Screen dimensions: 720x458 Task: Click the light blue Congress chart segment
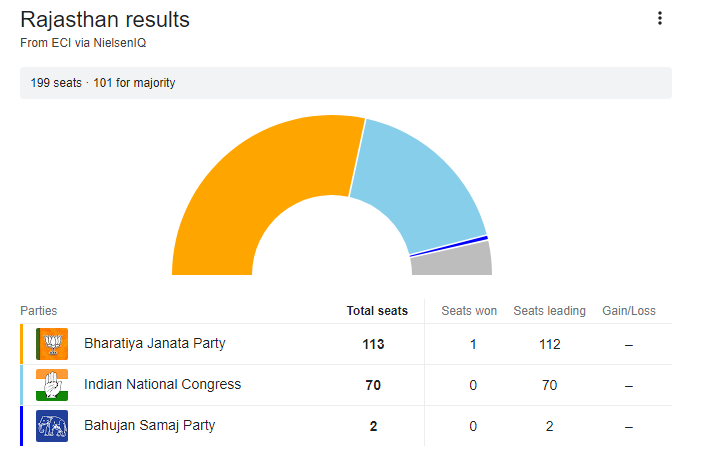pyautogui.click(x=420, y=185)
